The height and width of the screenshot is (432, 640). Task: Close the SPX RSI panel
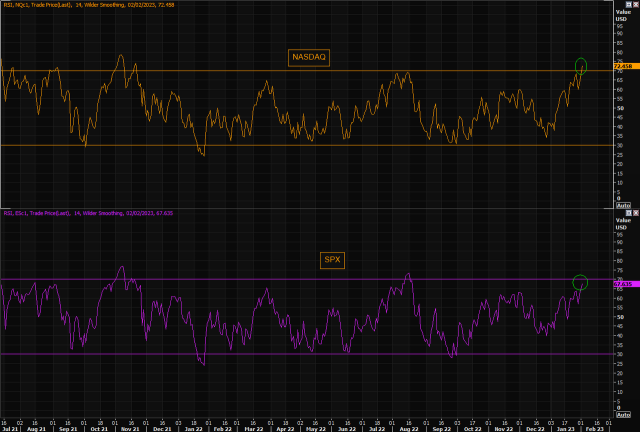point(636,213)
